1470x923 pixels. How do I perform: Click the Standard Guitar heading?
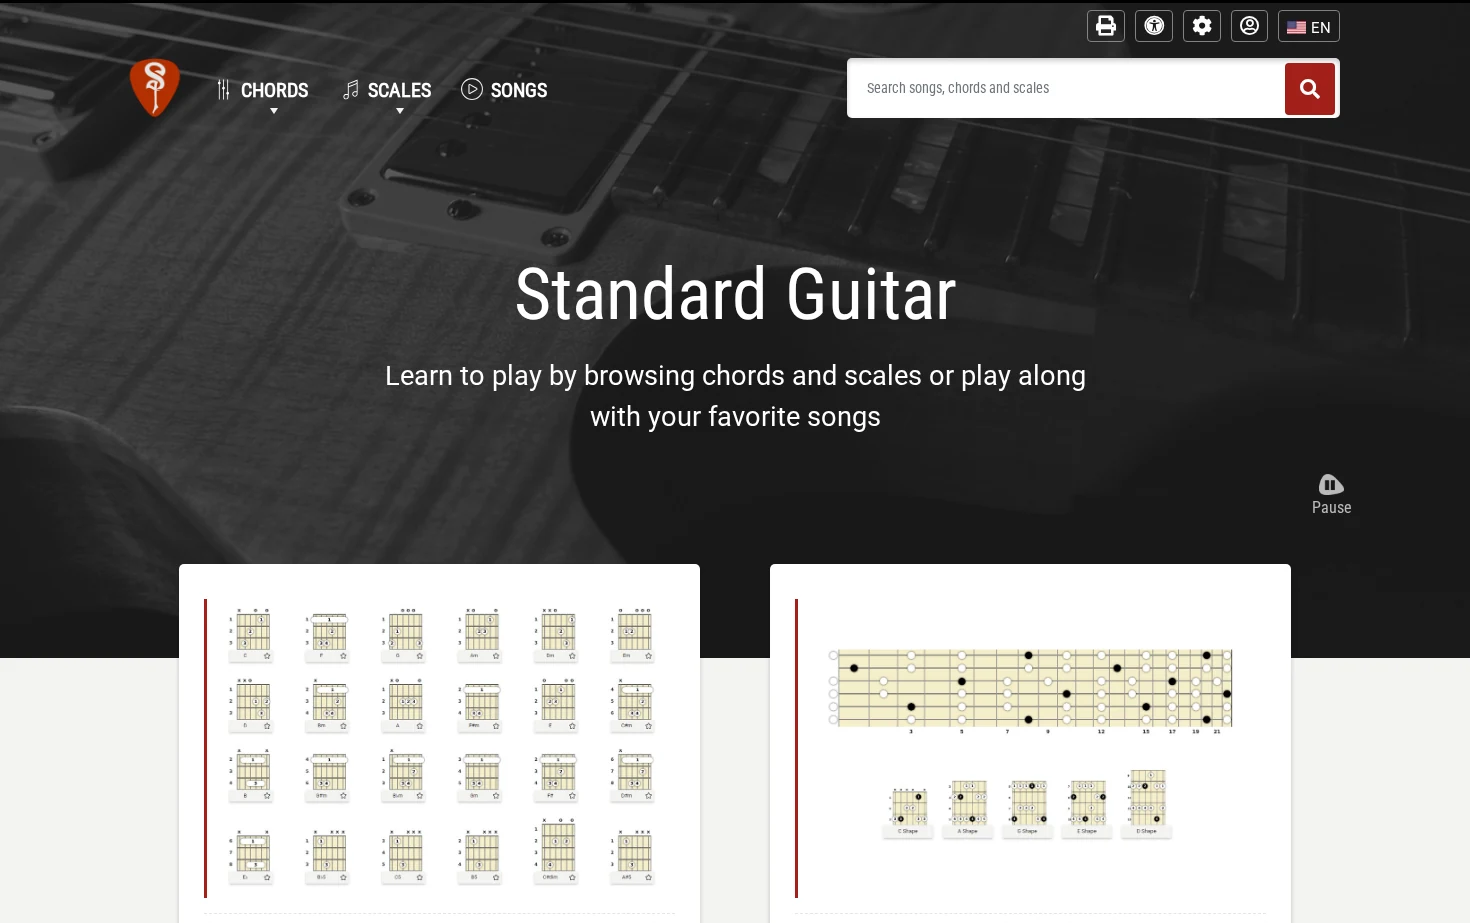735,295
